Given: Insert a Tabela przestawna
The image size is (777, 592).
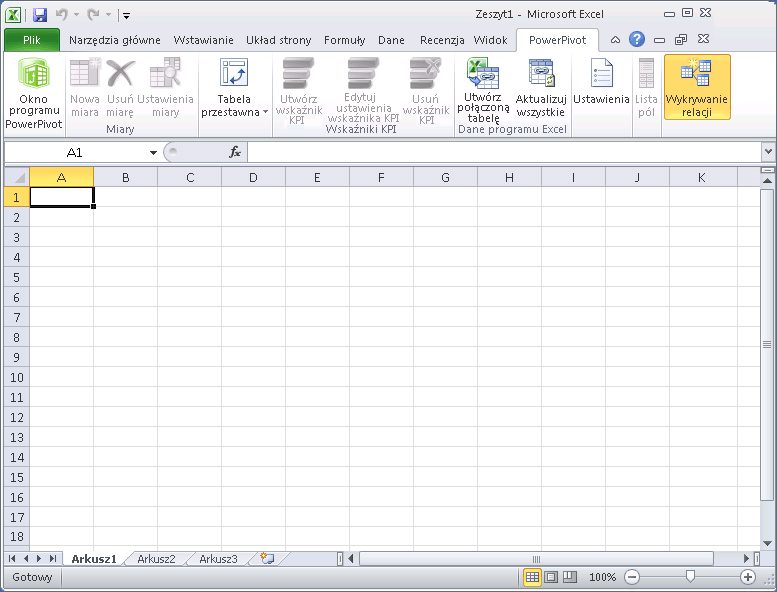Looking at the screenshot, I should point(234,88).
